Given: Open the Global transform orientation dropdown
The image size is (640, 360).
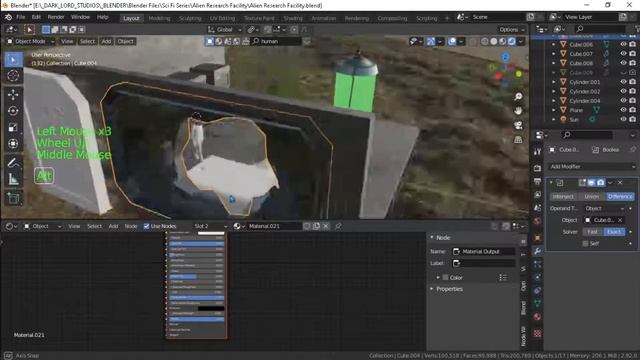Looking at the screenshot, I should coord(224,29).
